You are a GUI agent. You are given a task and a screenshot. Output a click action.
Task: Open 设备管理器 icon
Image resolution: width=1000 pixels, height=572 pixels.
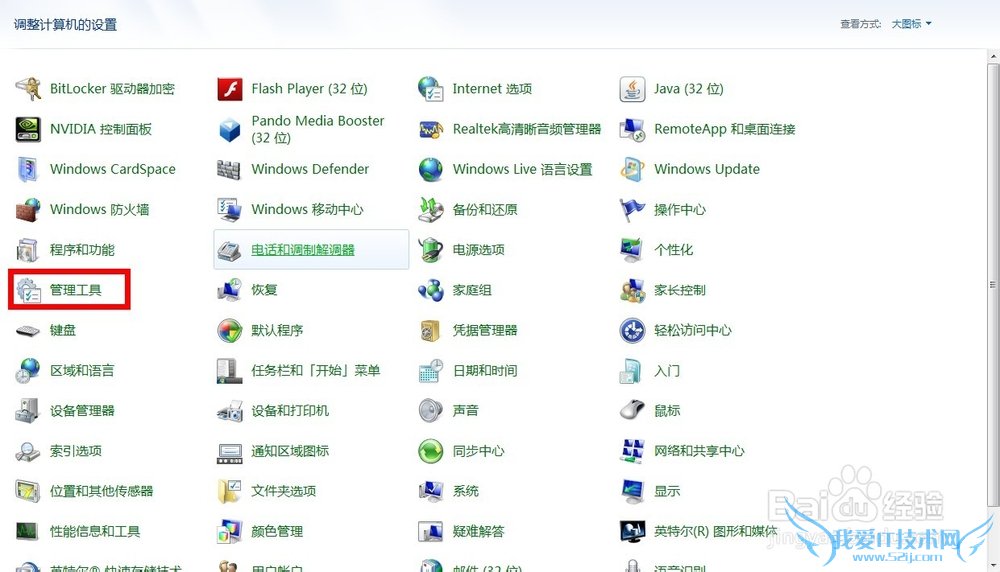point(28,411)
